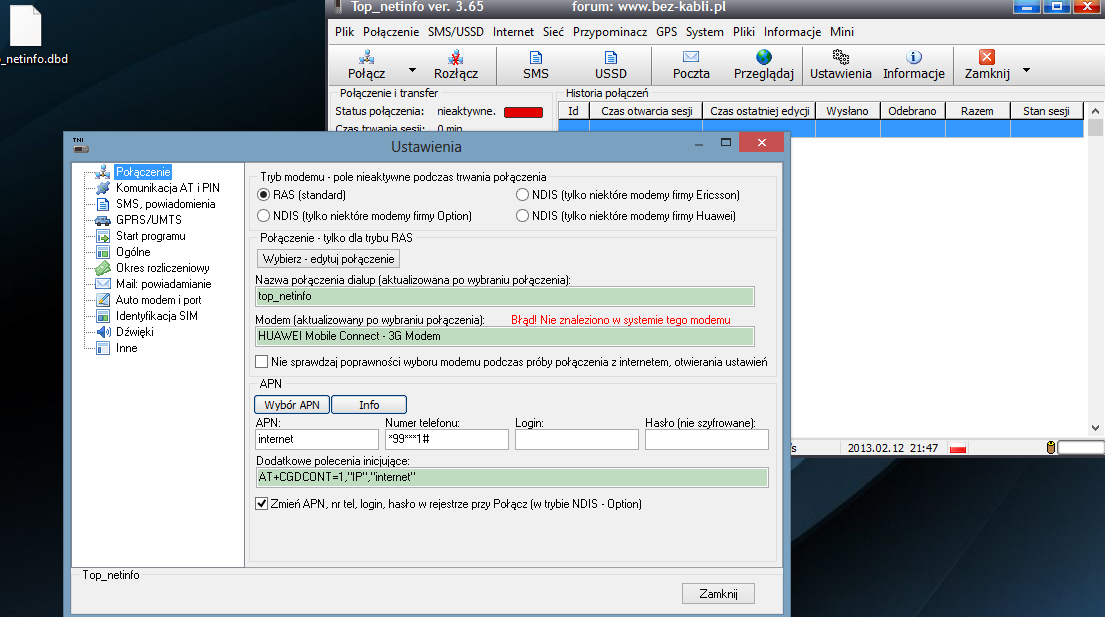The height and width of the screenshot is (617, 1105).
Task: Open the SMS toolbar icon
Action: click(536, 65)
